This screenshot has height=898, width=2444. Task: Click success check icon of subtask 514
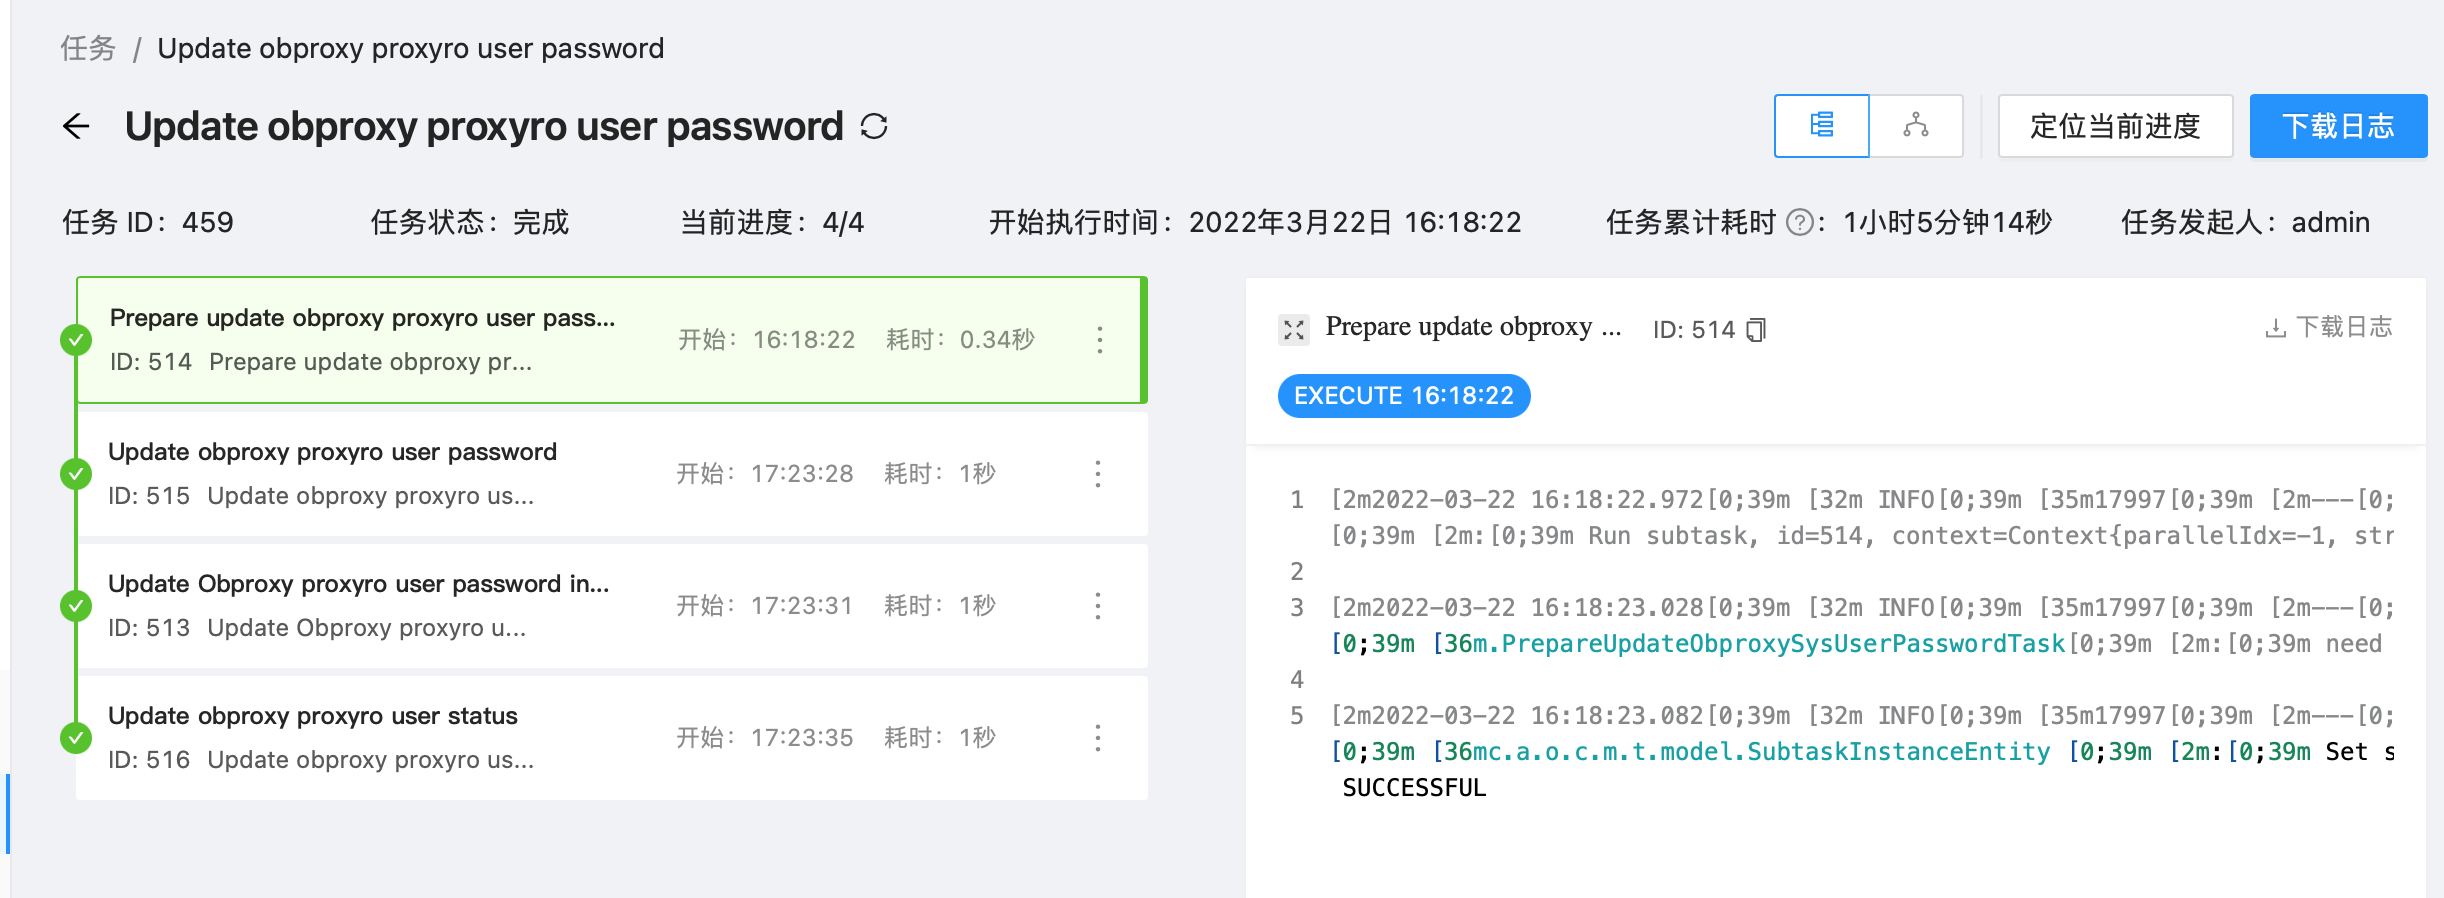click(76, 340)
